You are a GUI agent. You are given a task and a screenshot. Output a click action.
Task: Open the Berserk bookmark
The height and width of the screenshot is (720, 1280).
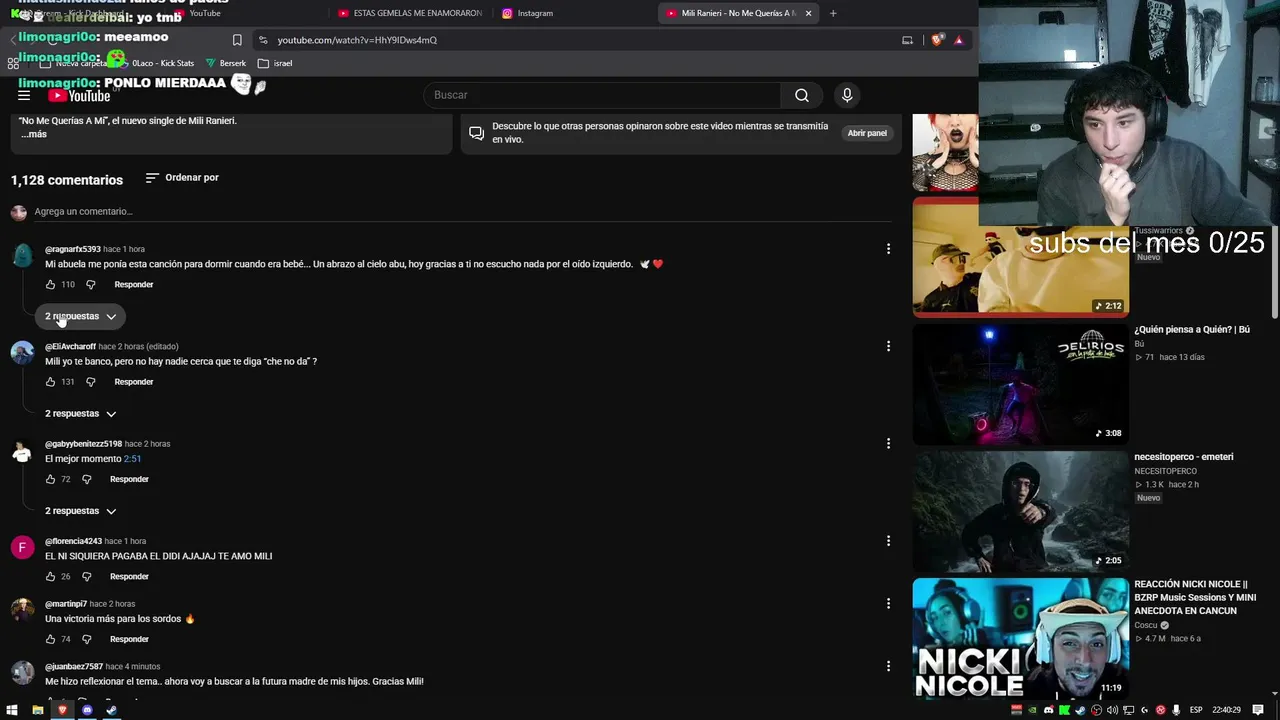[x=226, y=63]
